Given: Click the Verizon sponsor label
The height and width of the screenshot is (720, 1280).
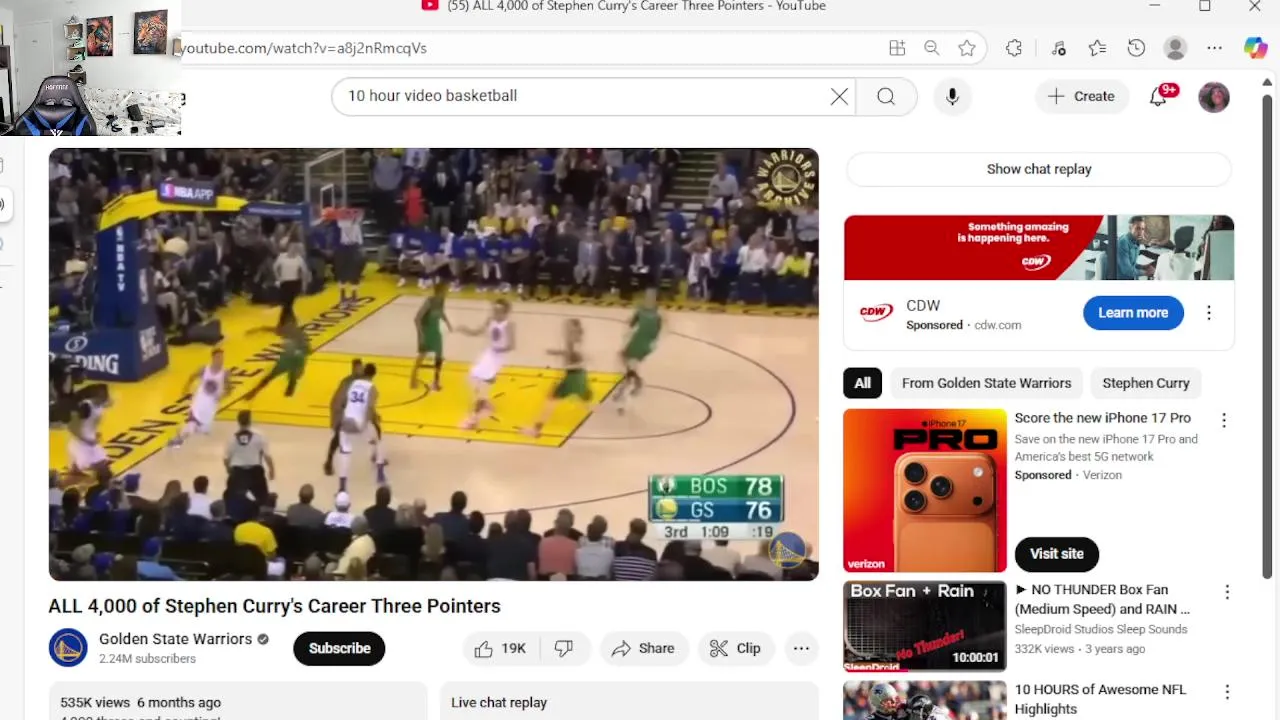Looking at the screenshot, I should (1102, 476).
